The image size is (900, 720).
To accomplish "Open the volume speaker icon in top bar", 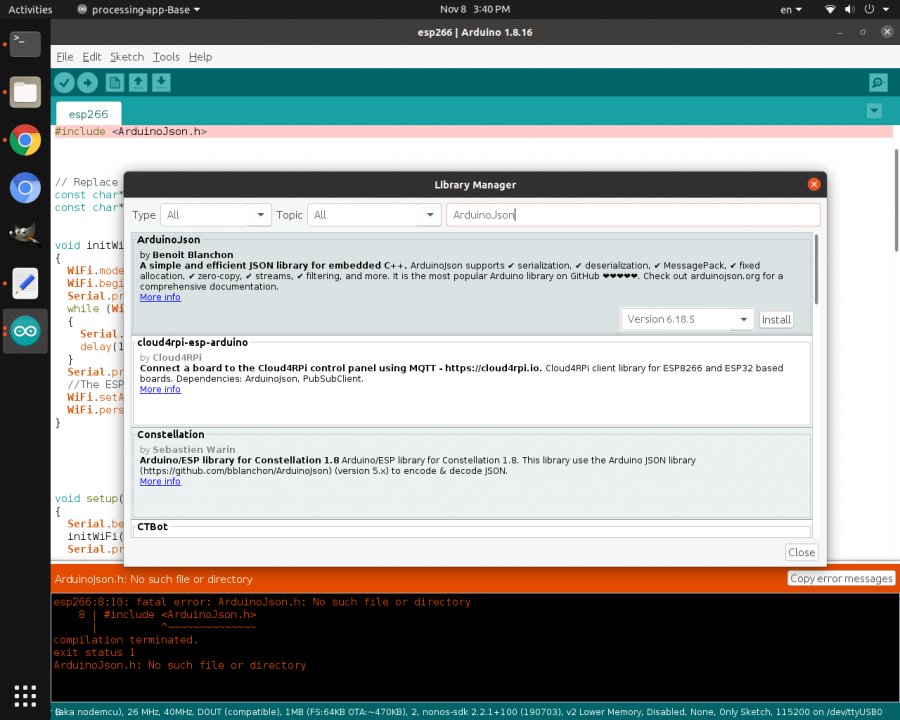I will 849,9.
